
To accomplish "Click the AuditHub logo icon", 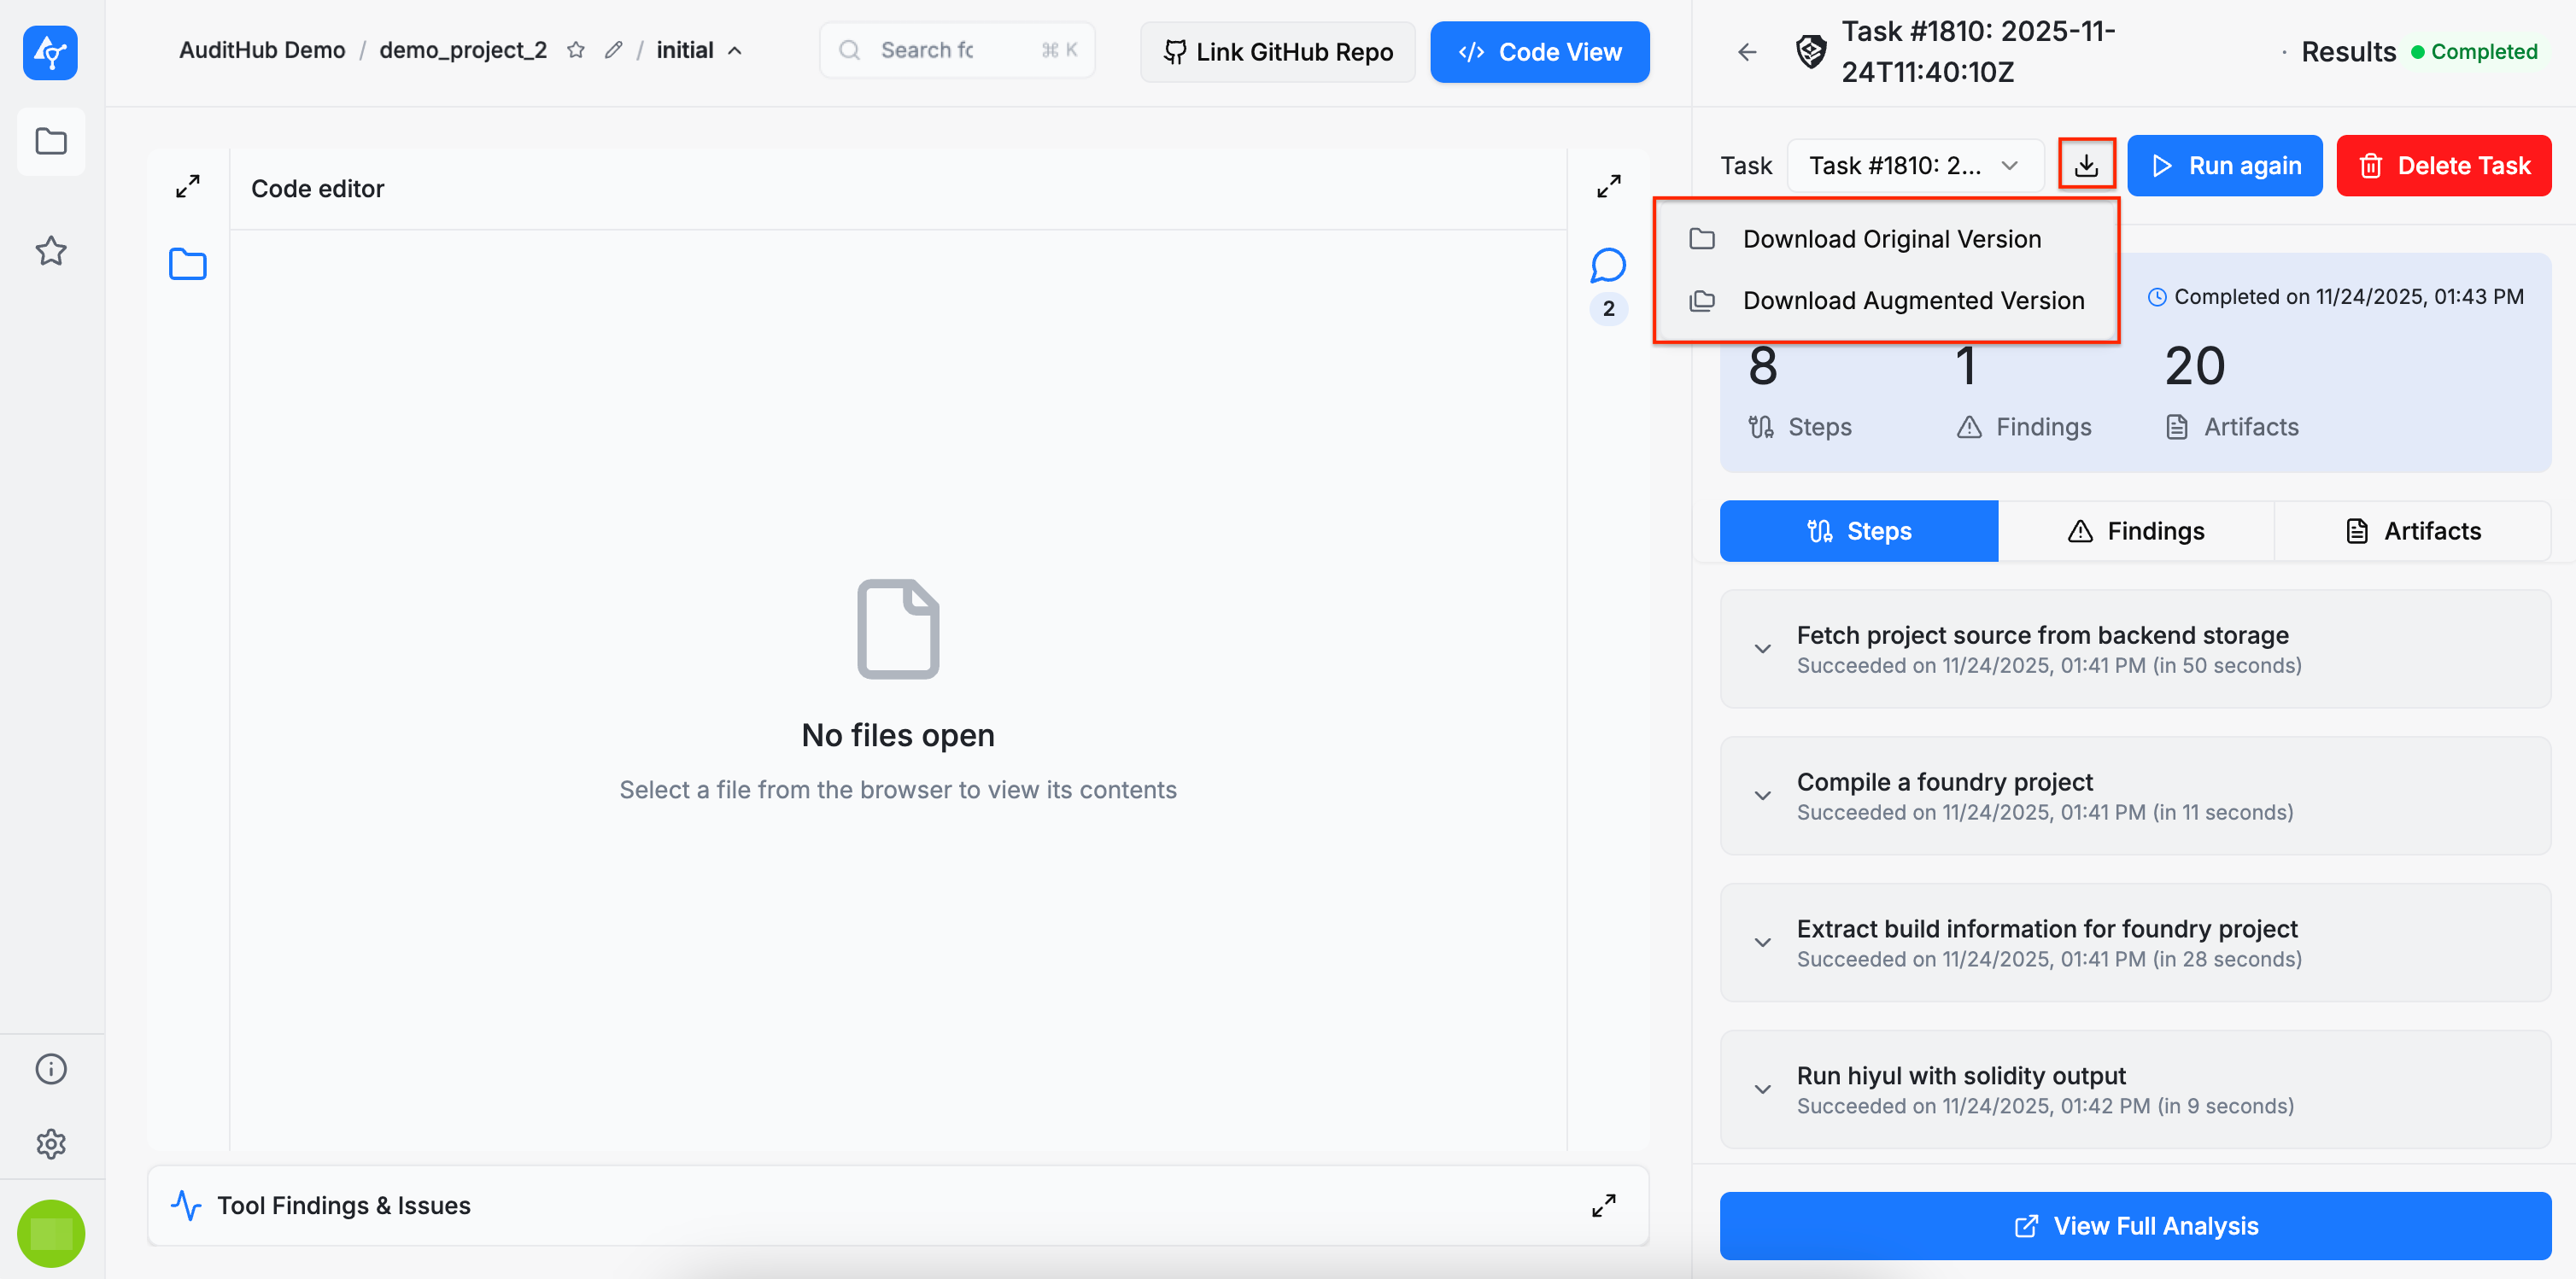I will tap(50, 52).
